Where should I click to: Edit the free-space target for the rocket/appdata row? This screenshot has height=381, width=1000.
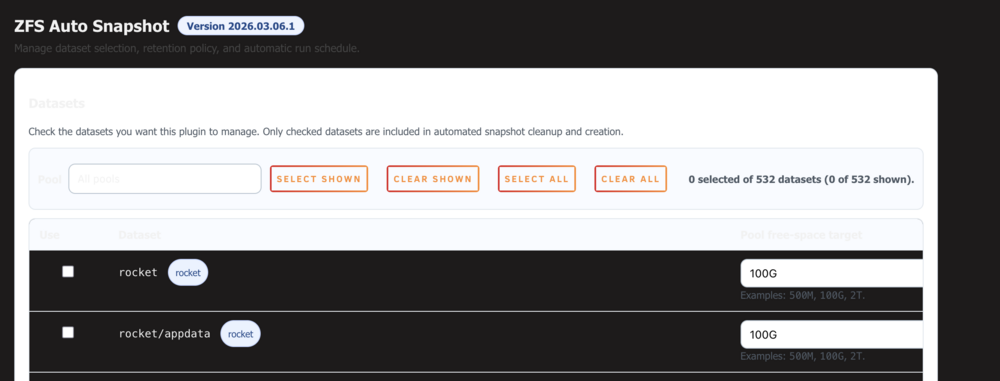tap(832, 334)
